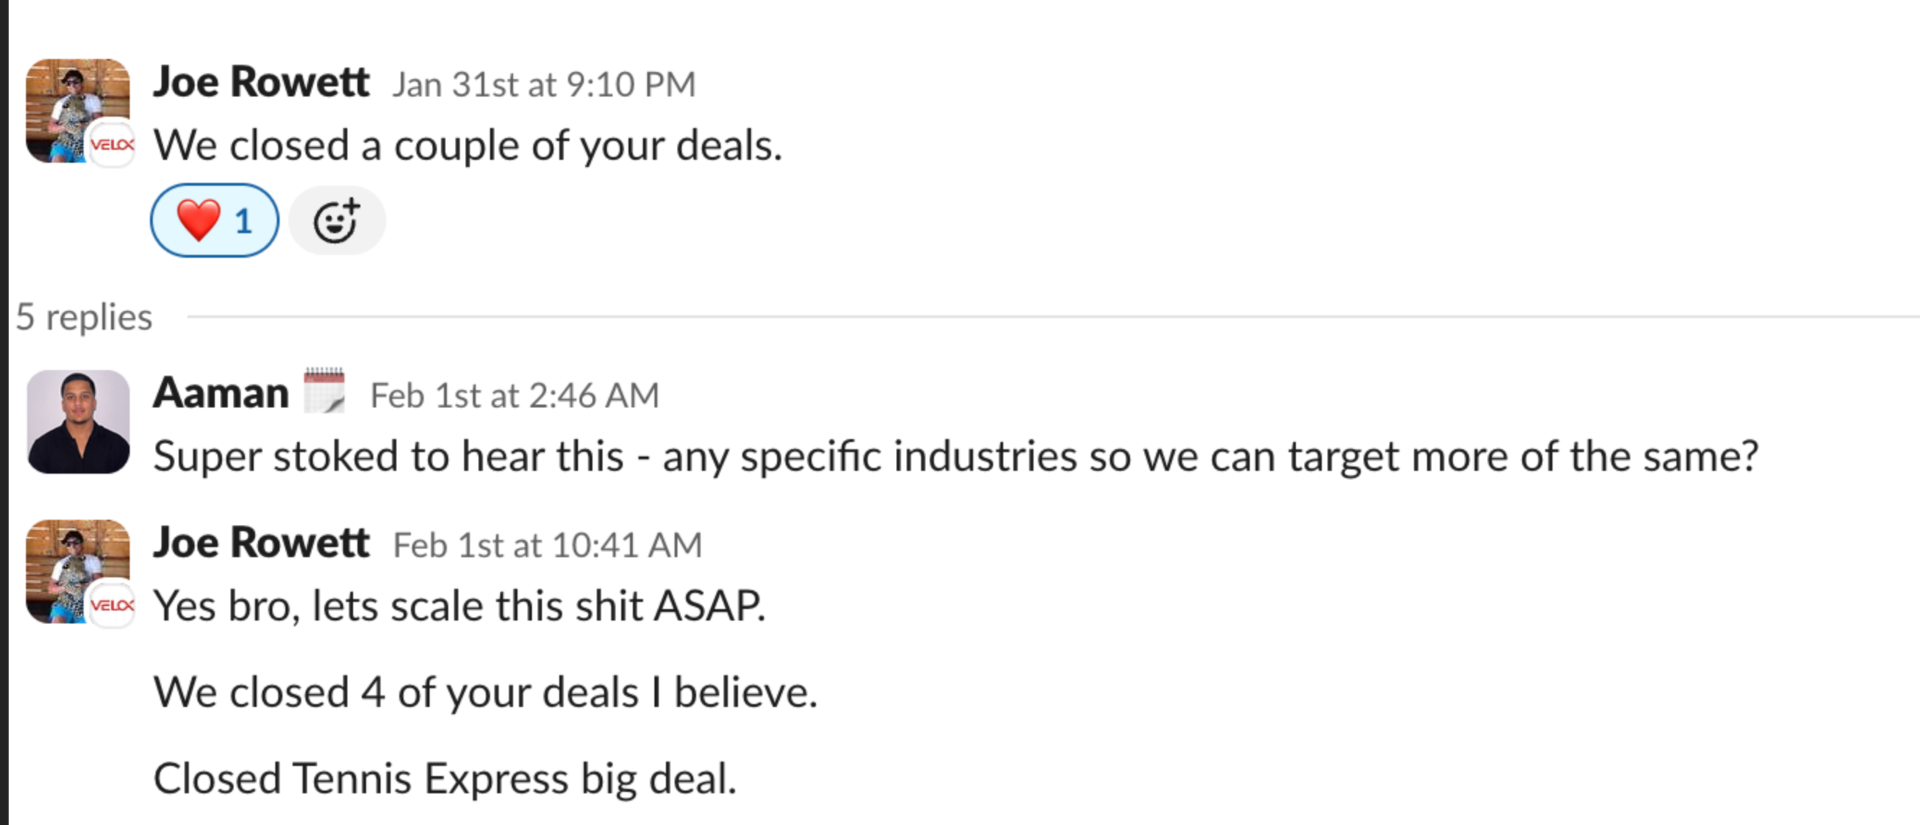Click the VELOX badge on the lower Joe avatar

112,605
